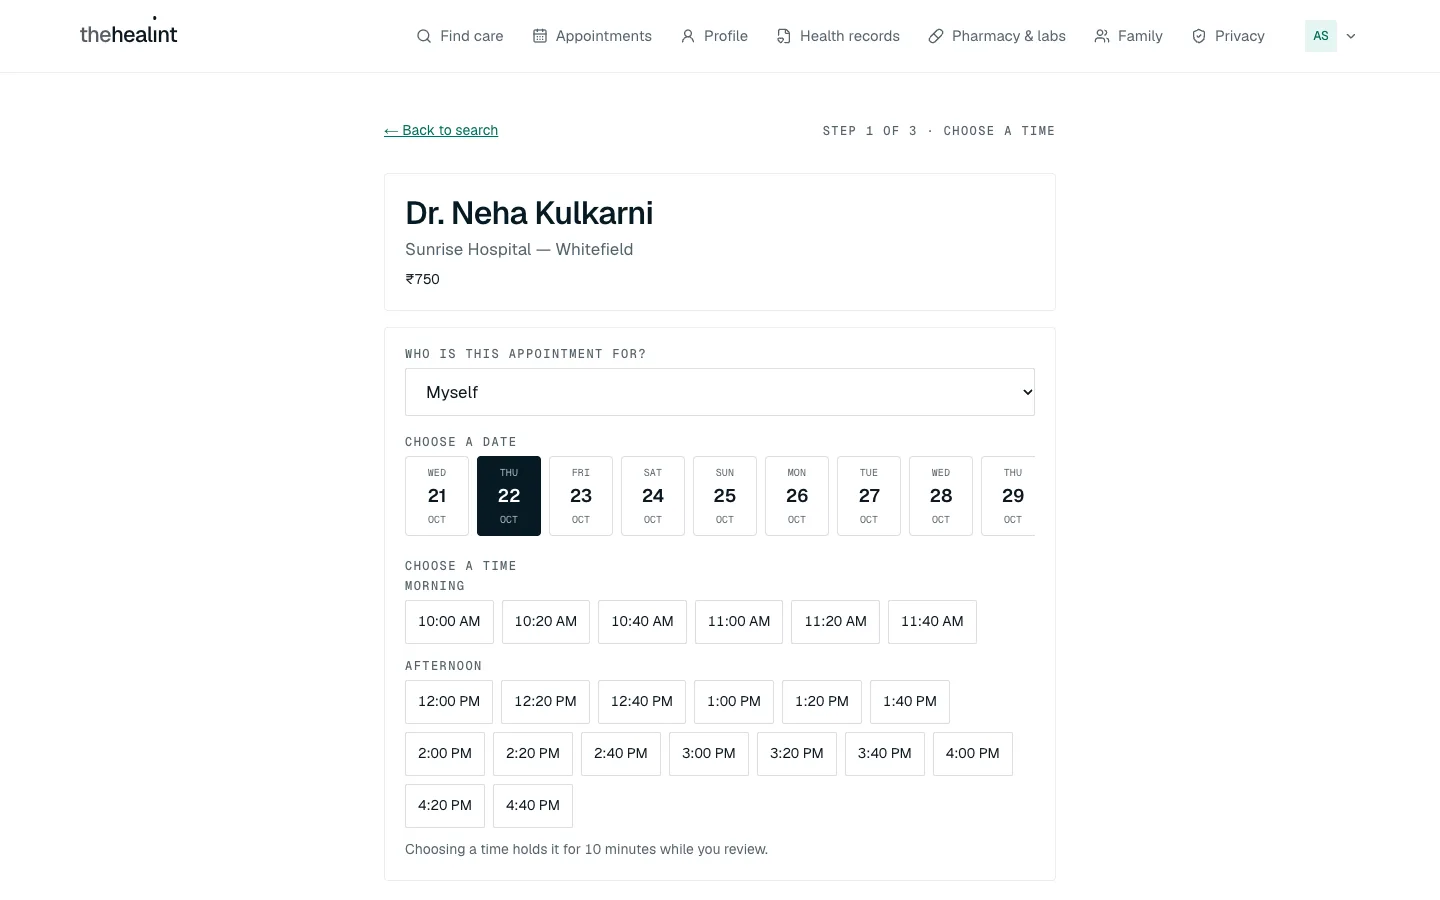Image resolution: width=1440 pixels, height=900 pixels.
Task: Open the Find care menu item
Action: pyautogui.click(x=460, y=36)
